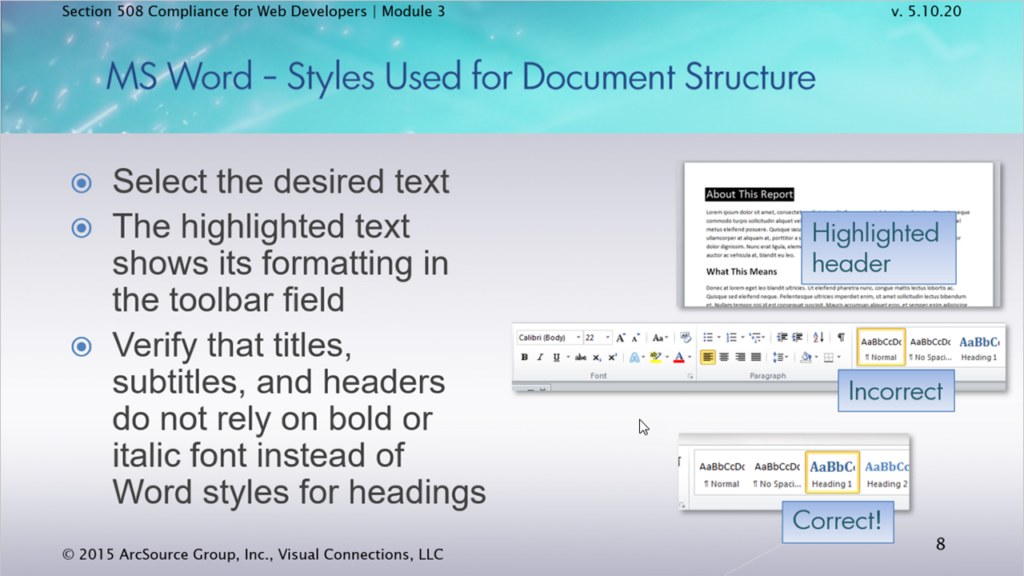The image size is (1024, 576).
Task: Click the Grow Font icon
Action: (620, 338)
